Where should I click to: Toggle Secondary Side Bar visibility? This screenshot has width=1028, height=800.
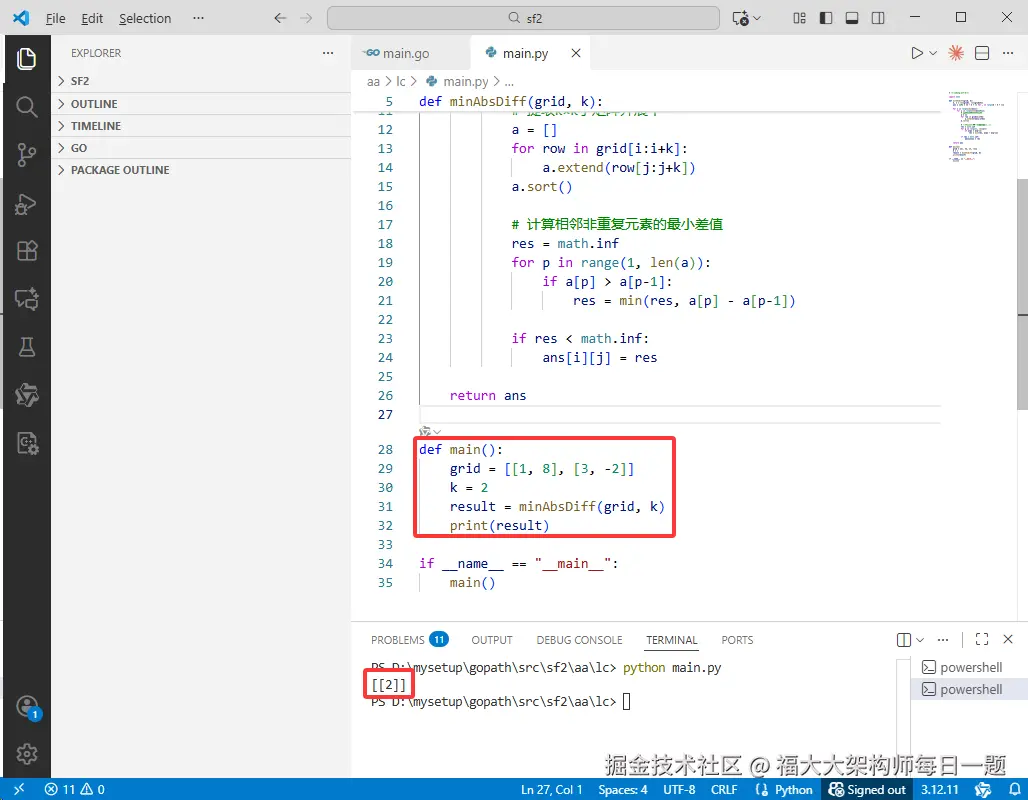coord(878,18)
